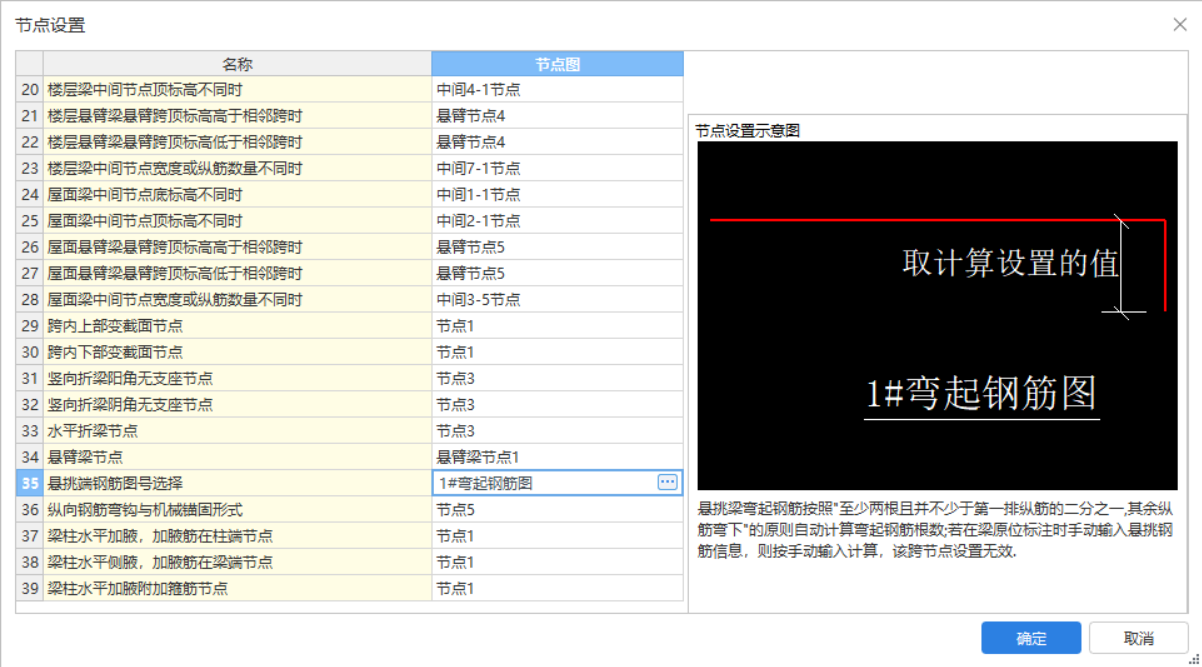Select row 屋面梁中间节点顶标高不同时
Viewport: 1202px width, 667px height.
coord(237,221)
